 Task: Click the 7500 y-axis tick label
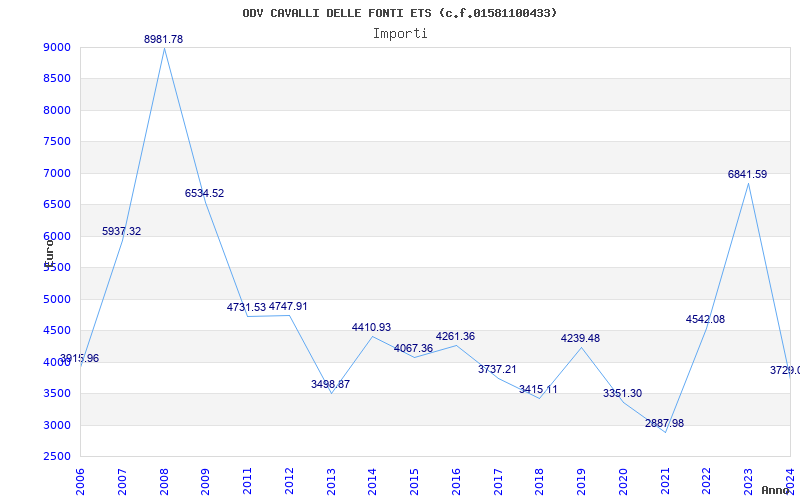57,141
